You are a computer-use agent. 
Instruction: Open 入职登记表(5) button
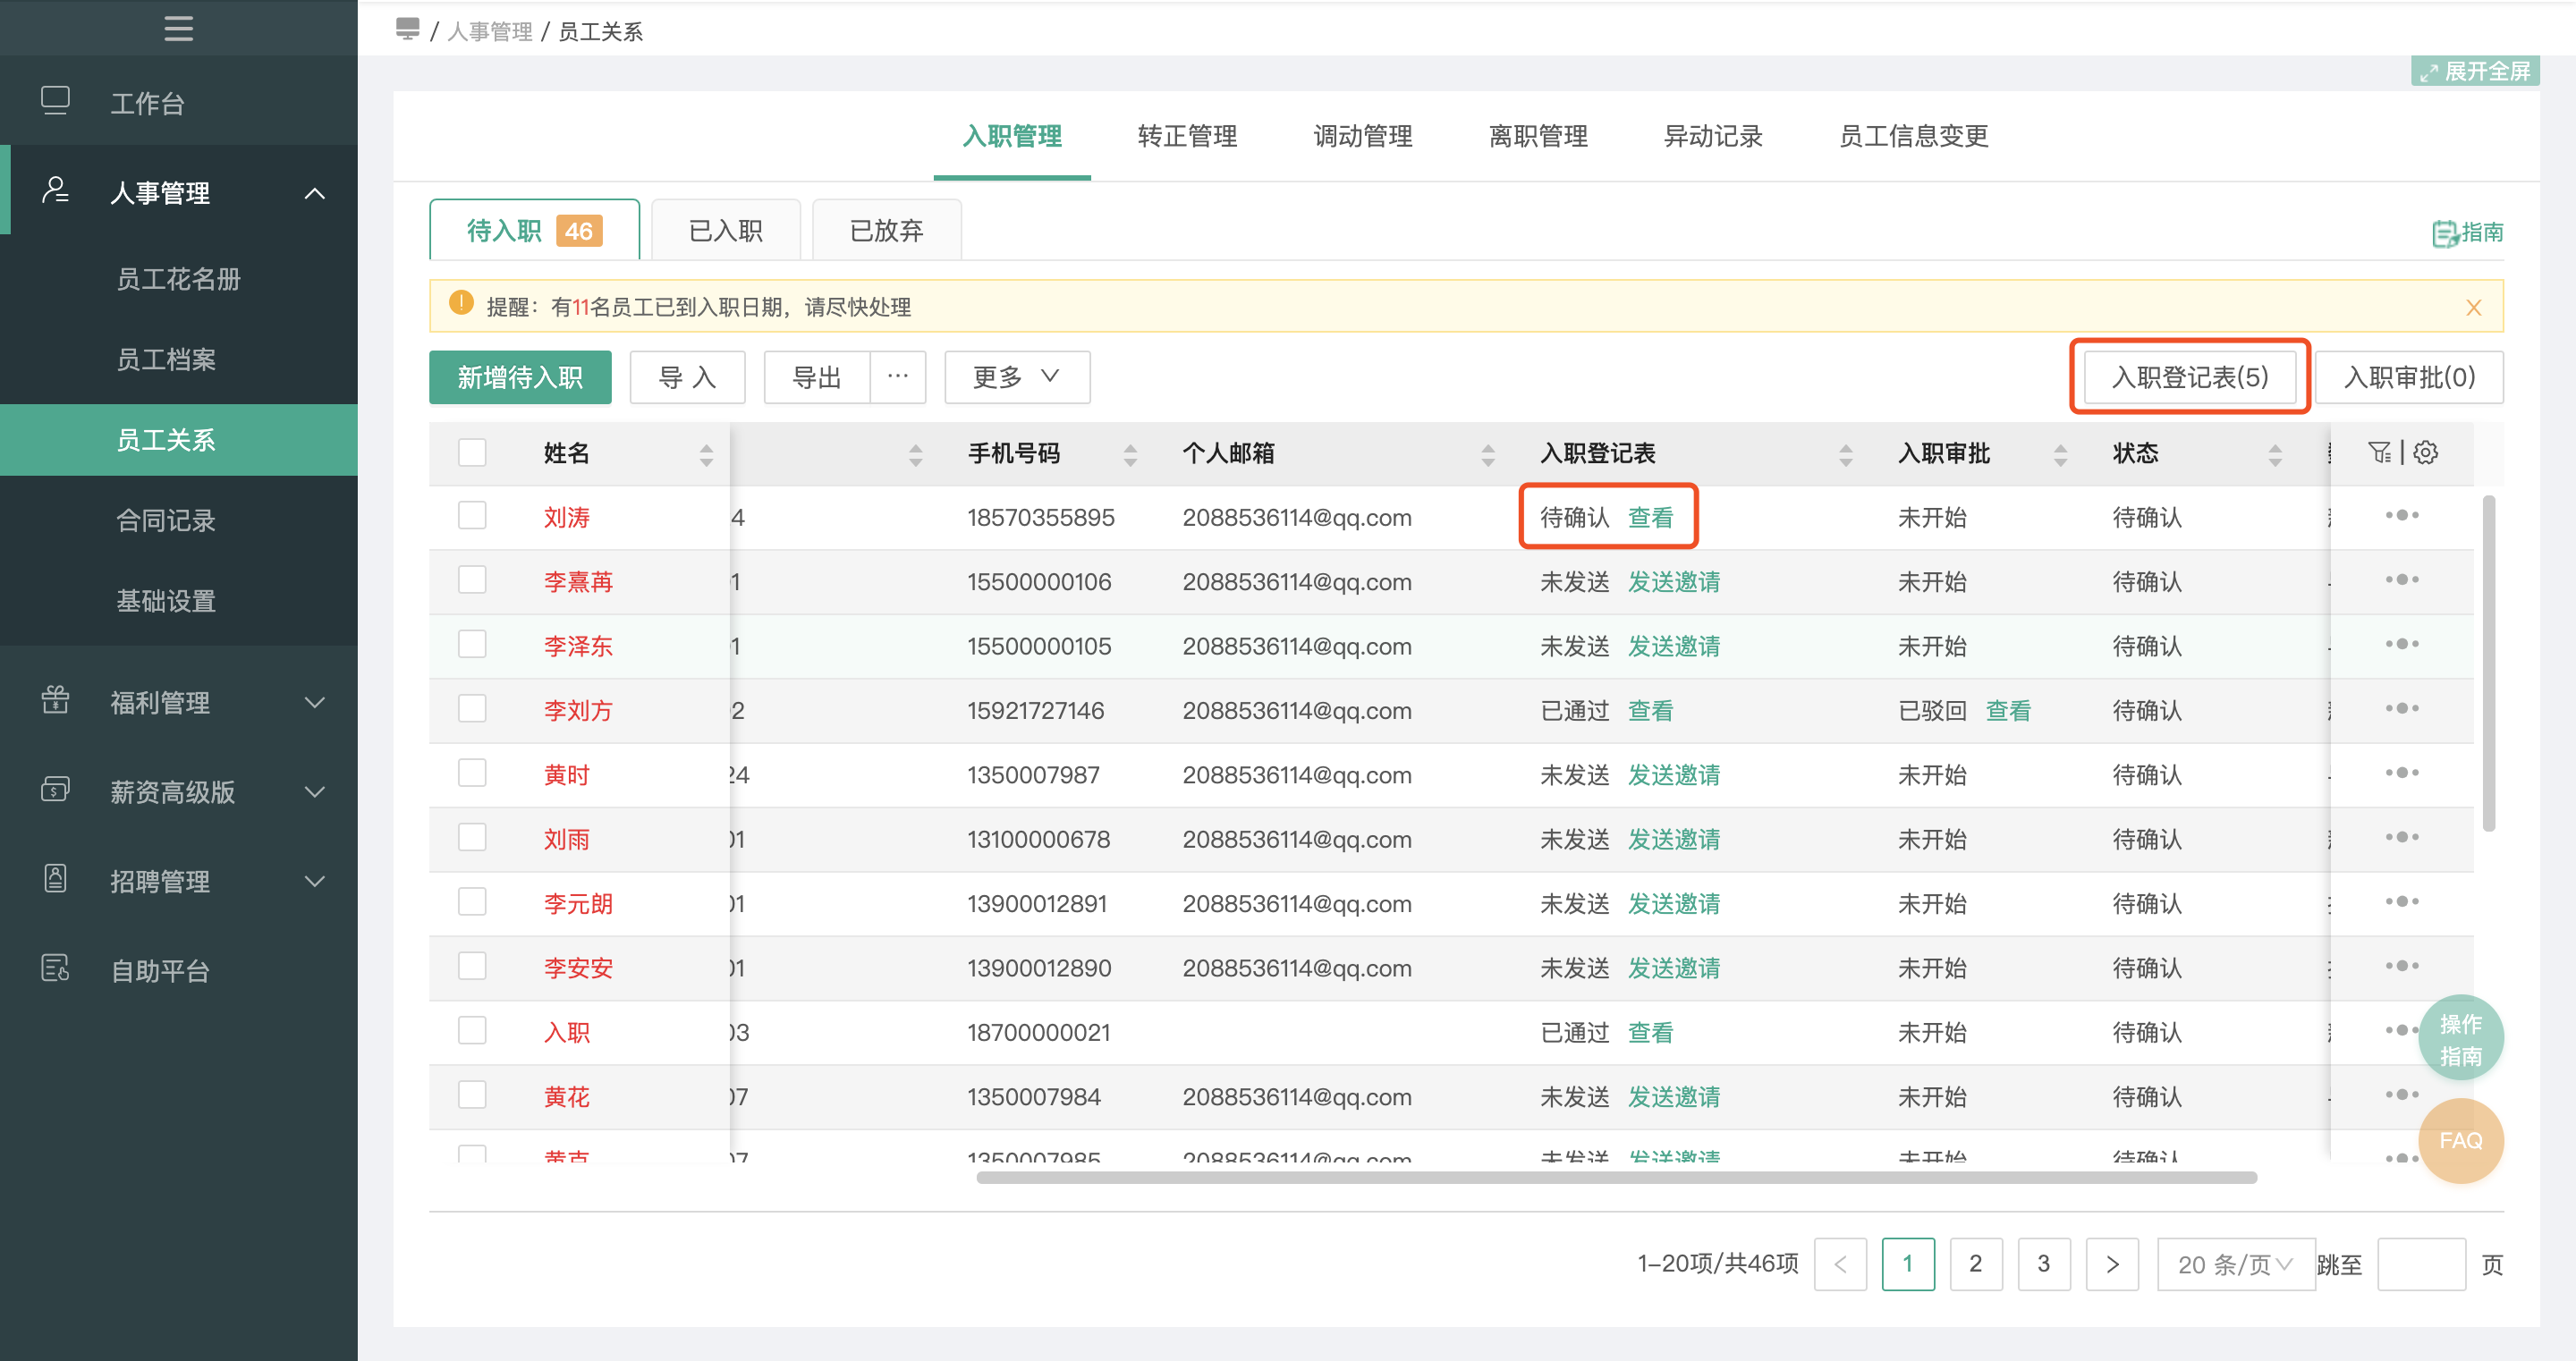[x=2189, y=377]
